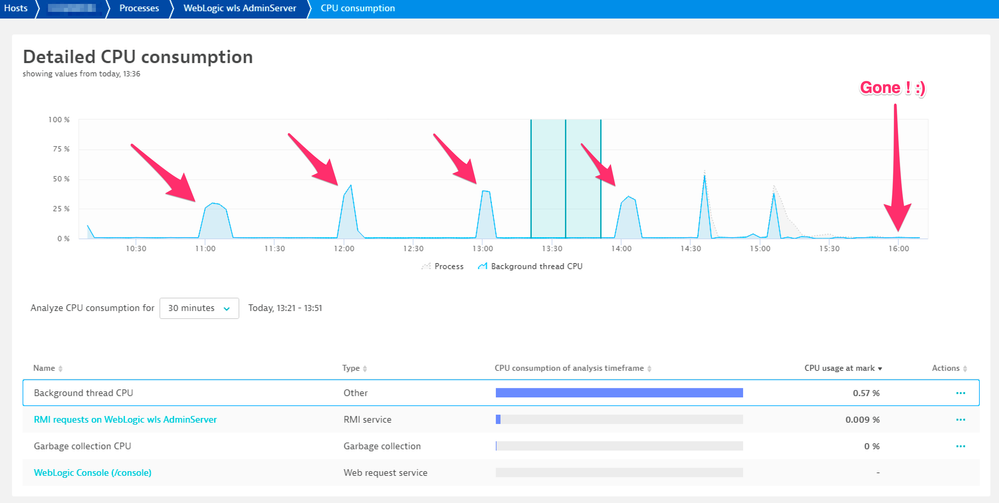
Task: Open actions menu for Background thread CPU
Action: click(x=960, y=393)
